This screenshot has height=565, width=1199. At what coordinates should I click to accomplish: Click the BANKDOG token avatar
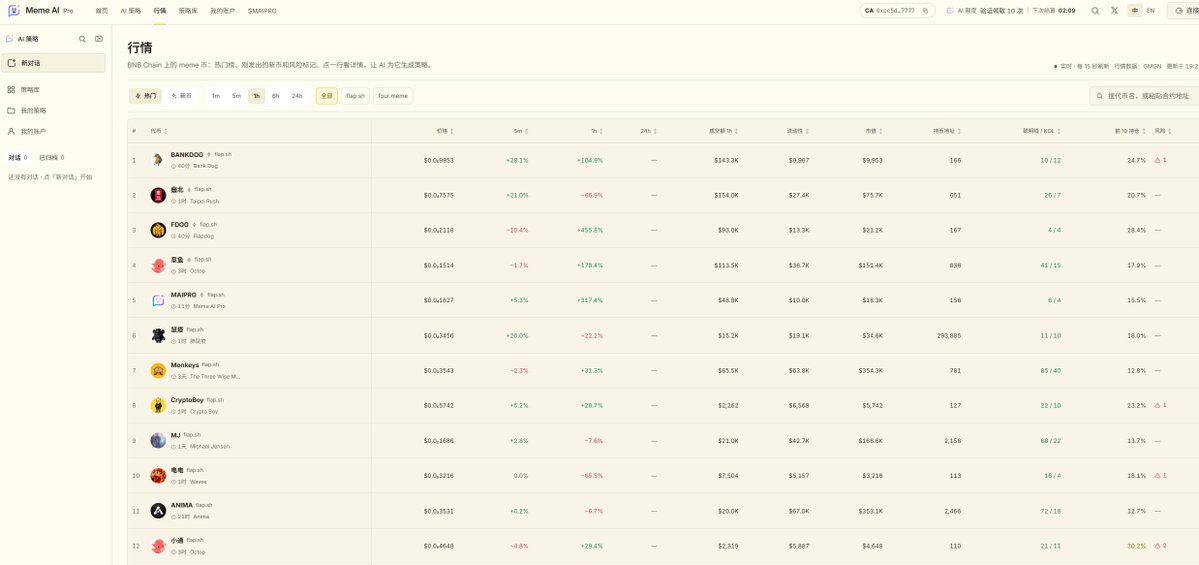[x=158, y=160]
